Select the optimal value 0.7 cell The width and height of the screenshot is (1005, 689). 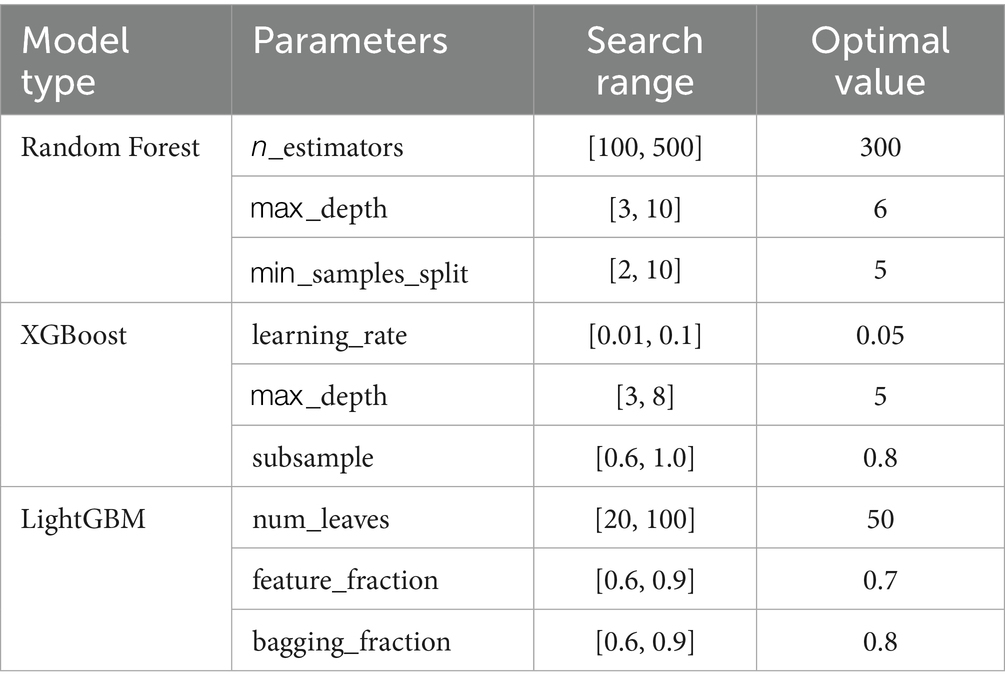click(880, 580)
